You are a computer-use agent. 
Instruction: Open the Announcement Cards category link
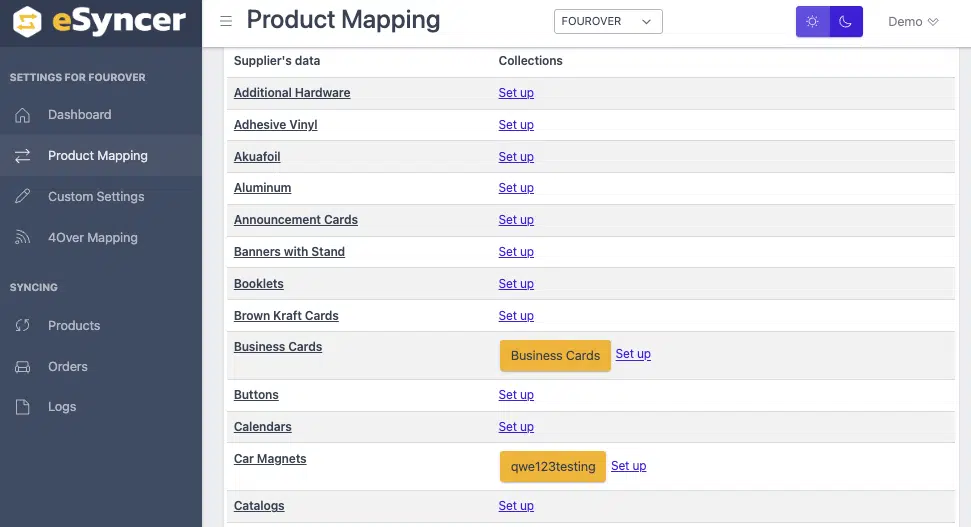click(x=295, y=220)
